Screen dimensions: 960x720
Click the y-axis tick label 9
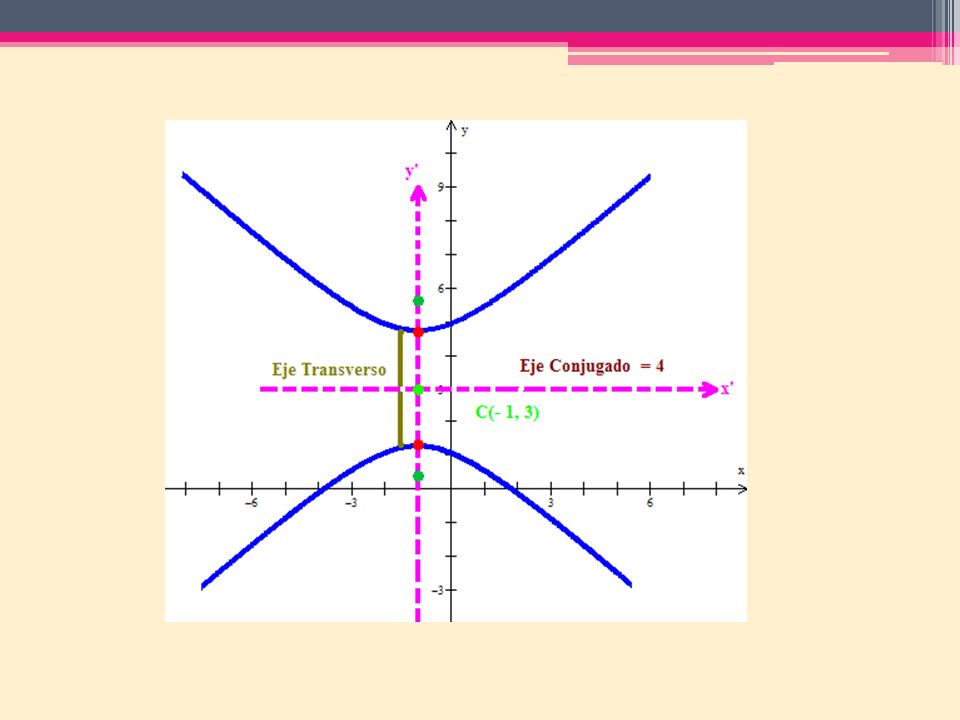tap(441, 187)
